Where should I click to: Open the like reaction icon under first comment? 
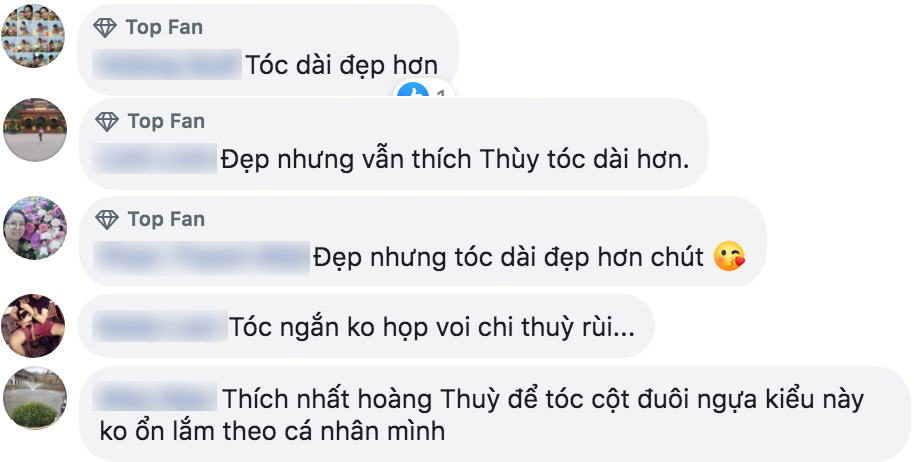click(413, 91)
